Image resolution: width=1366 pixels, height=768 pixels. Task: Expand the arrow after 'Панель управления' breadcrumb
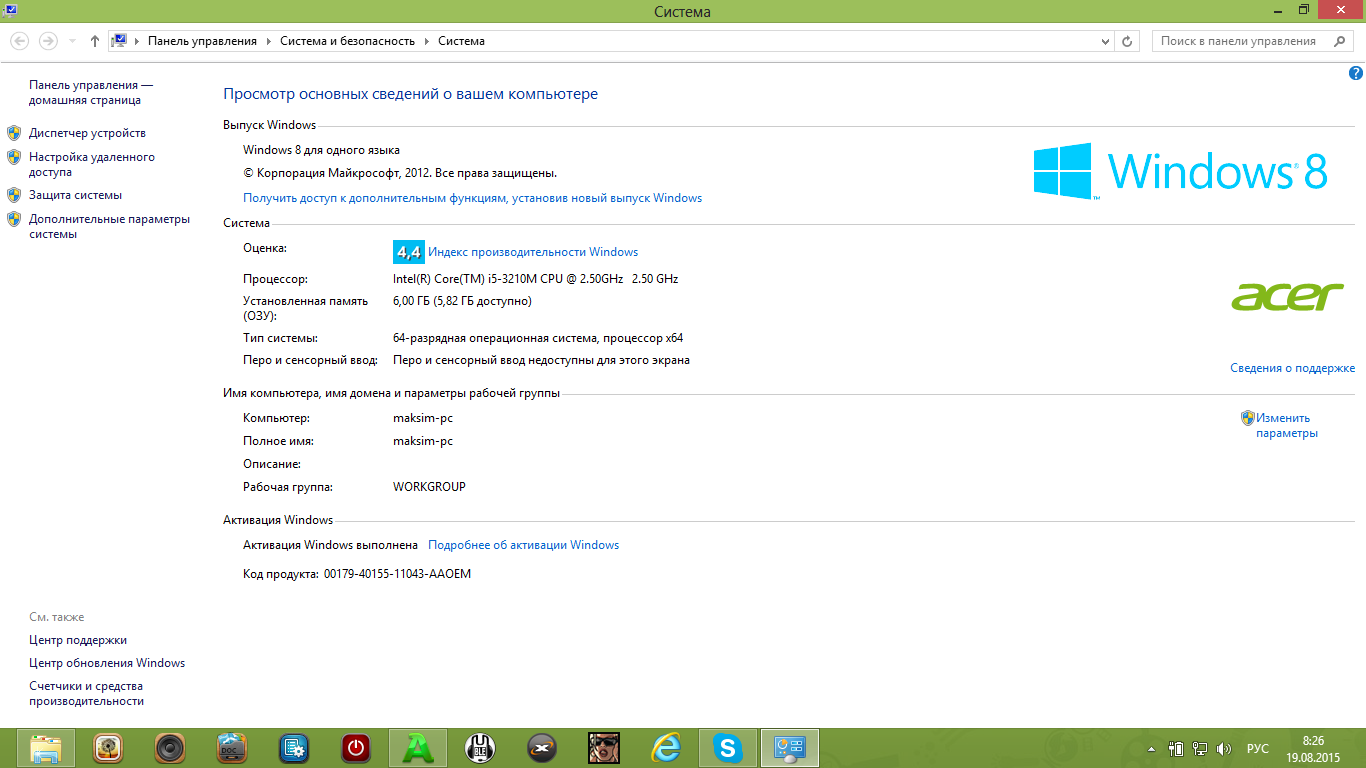pos(268,41)
